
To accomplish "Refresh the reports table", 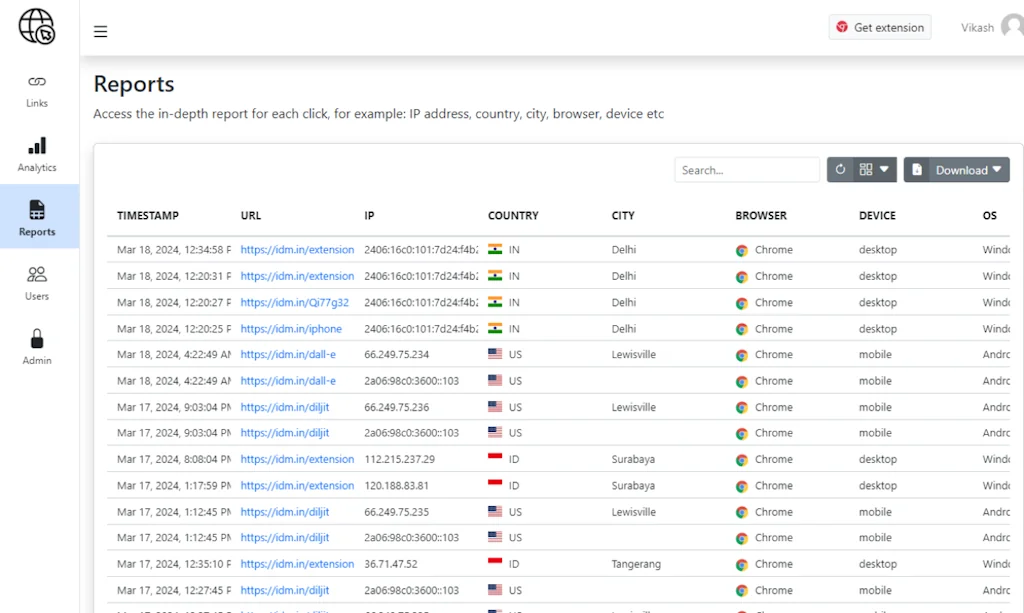I will click(841, 169).
